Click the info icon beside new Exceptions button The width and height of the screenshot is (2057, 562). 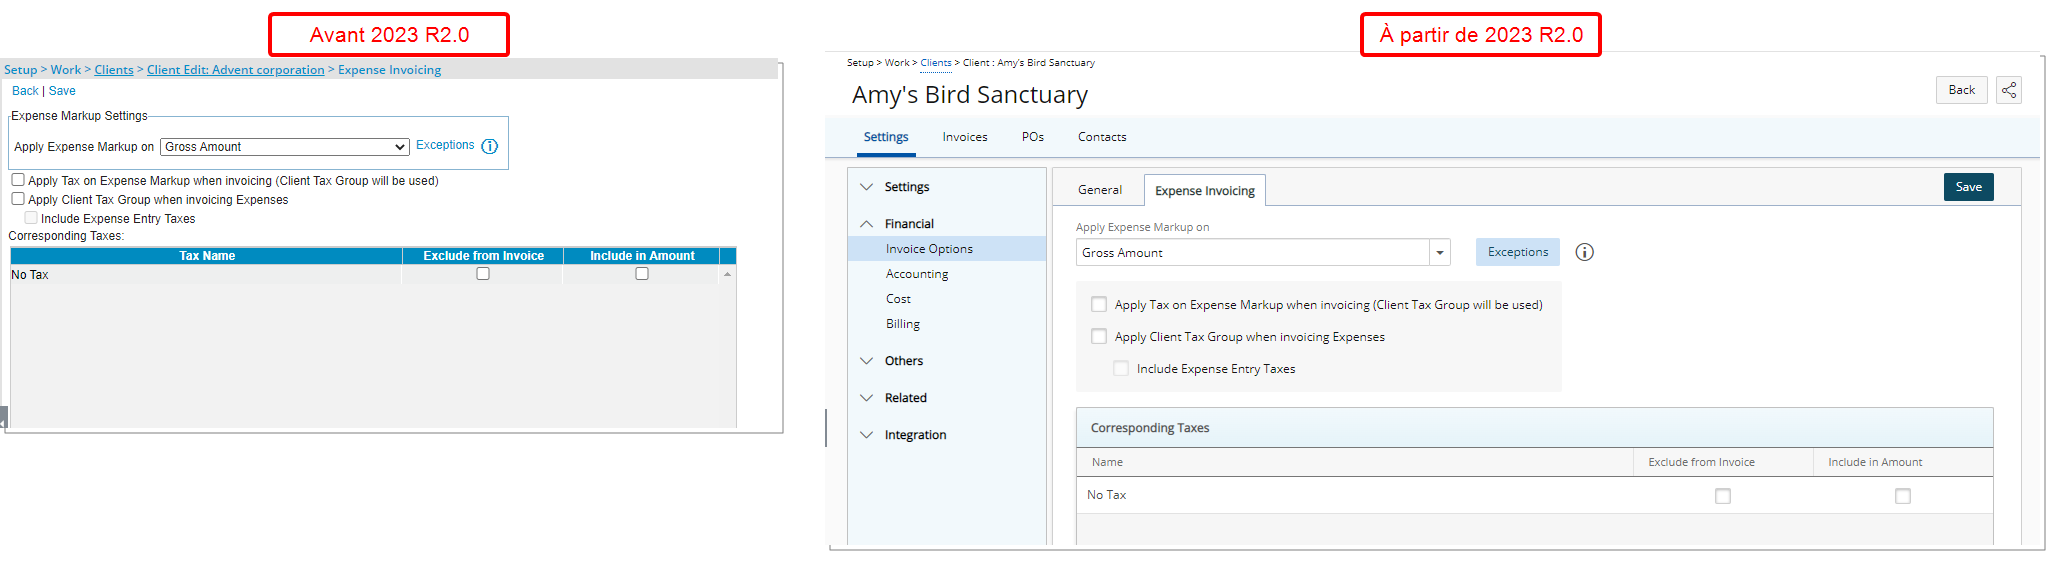(x=1584, y=252)
